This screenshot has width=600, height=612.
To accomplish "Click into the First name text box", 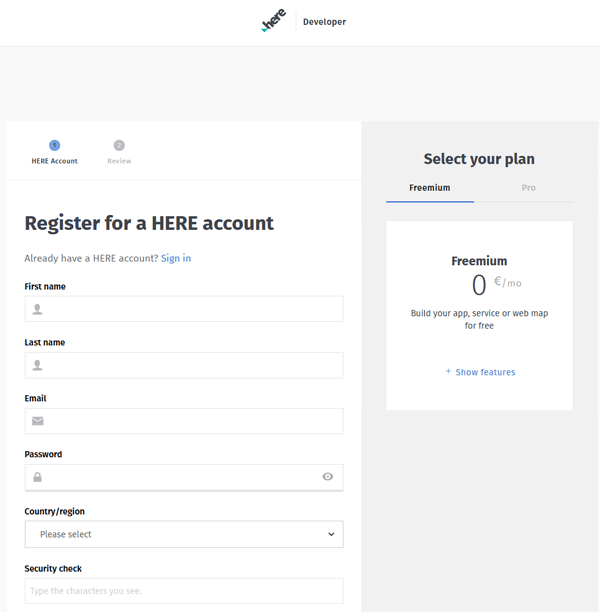I will (184, 309).
